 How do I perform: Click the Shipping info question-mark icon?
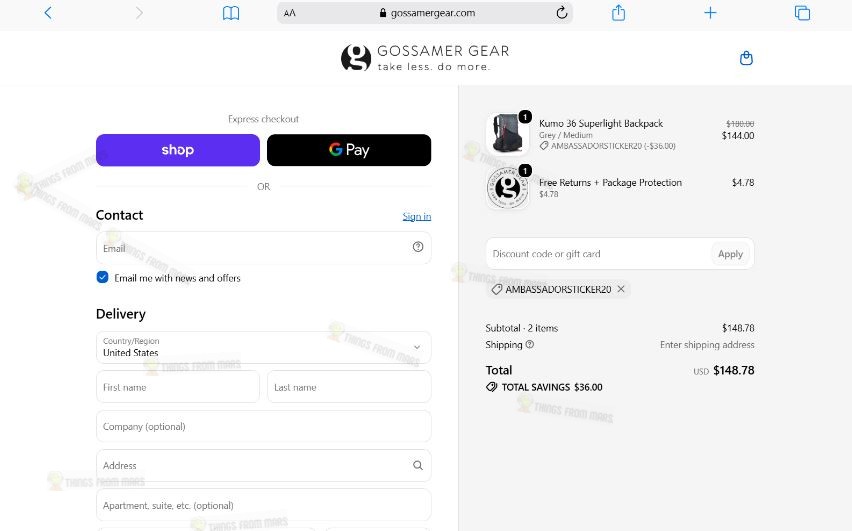(x=530, y=345)
